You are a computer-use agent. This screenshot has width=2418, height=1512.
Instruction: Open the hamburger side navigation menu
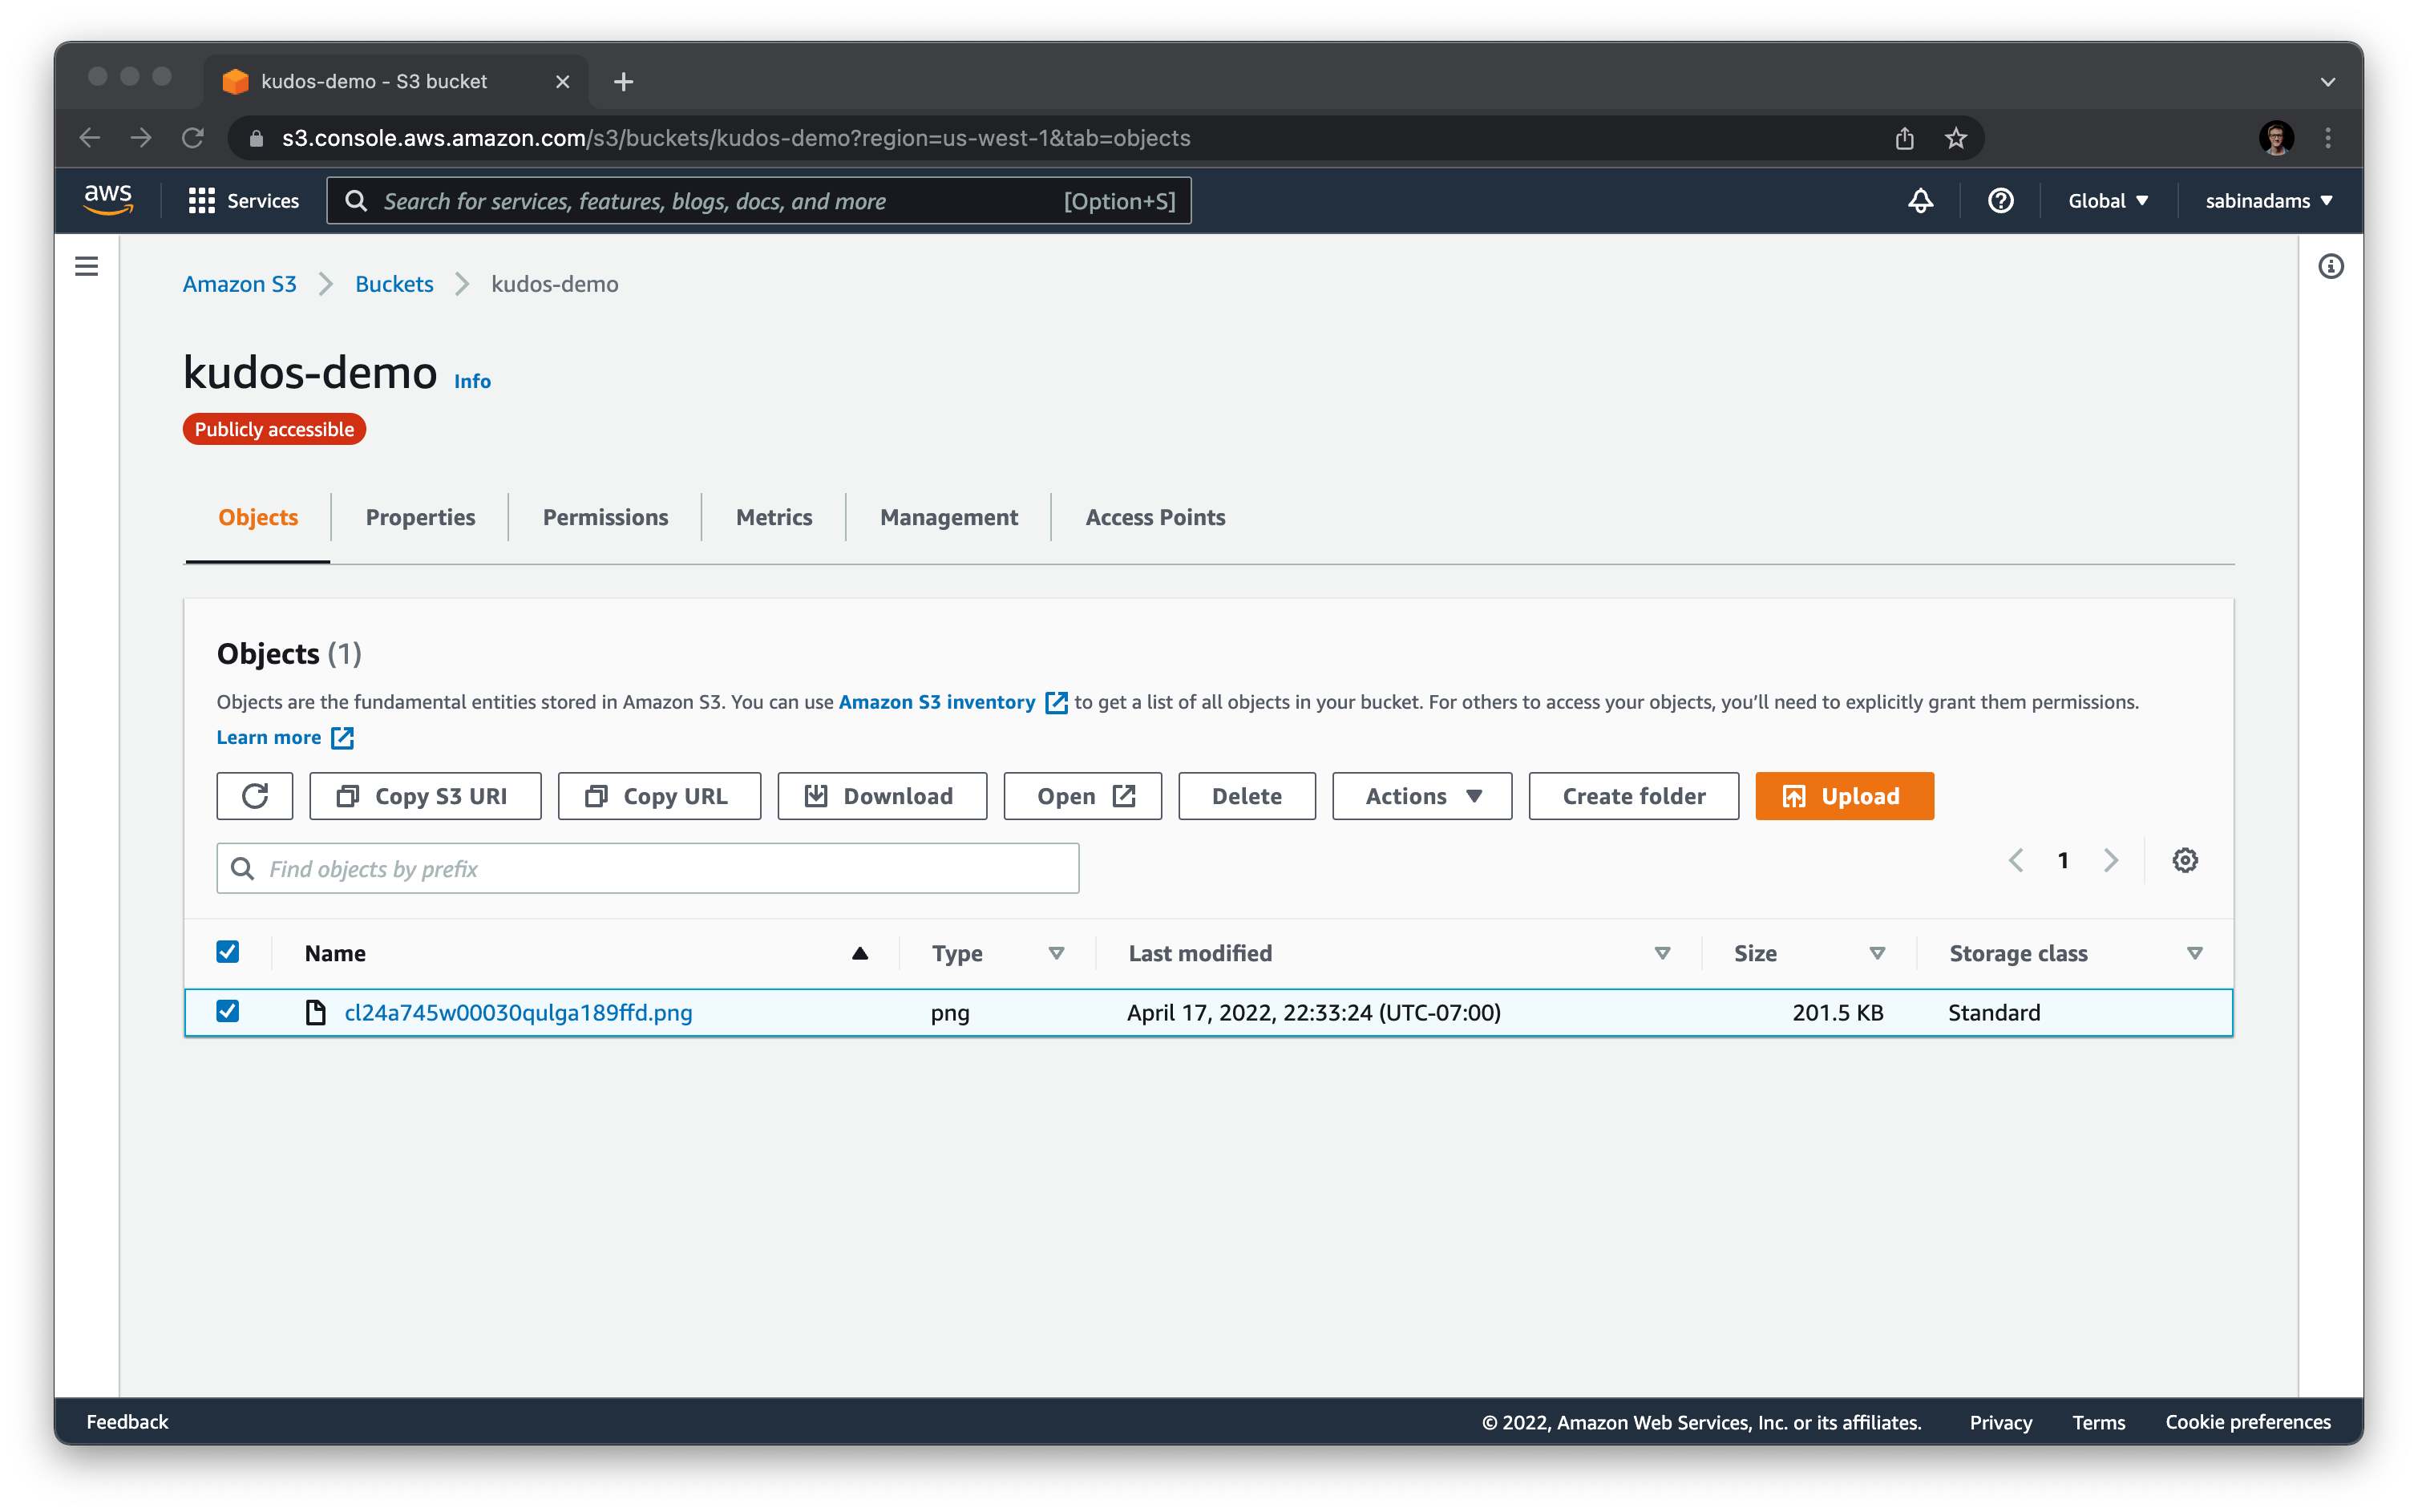click(87, 266)
